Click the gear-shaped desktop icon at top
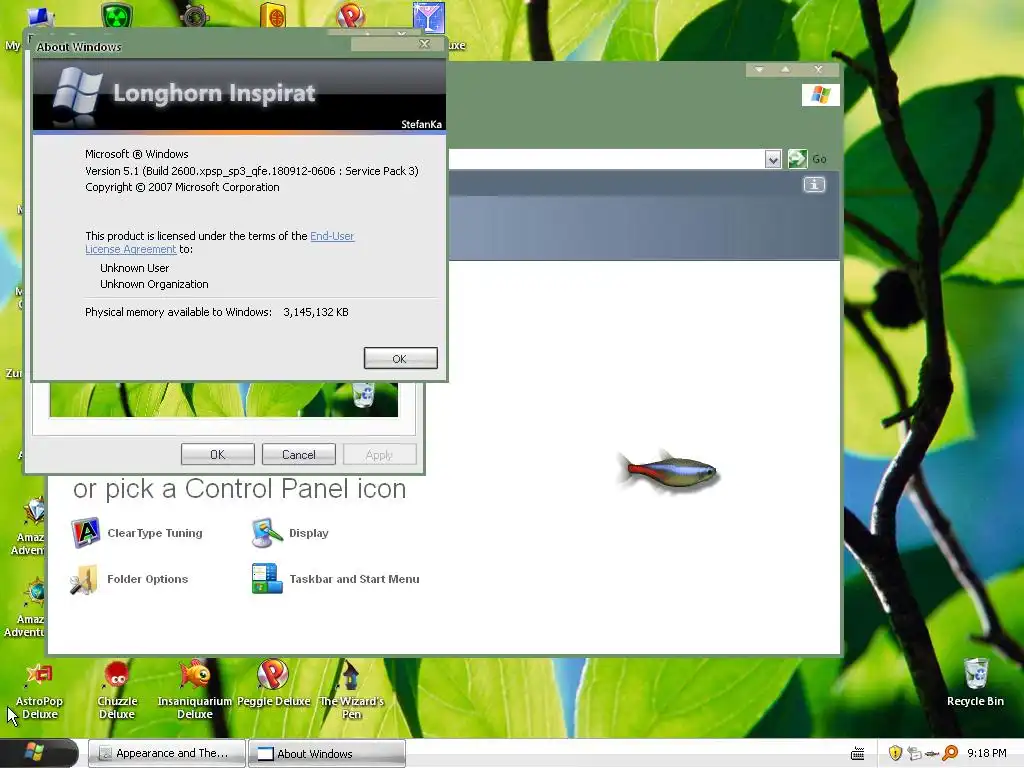This screenshot has height=768, width=1024. coord(195,14)
